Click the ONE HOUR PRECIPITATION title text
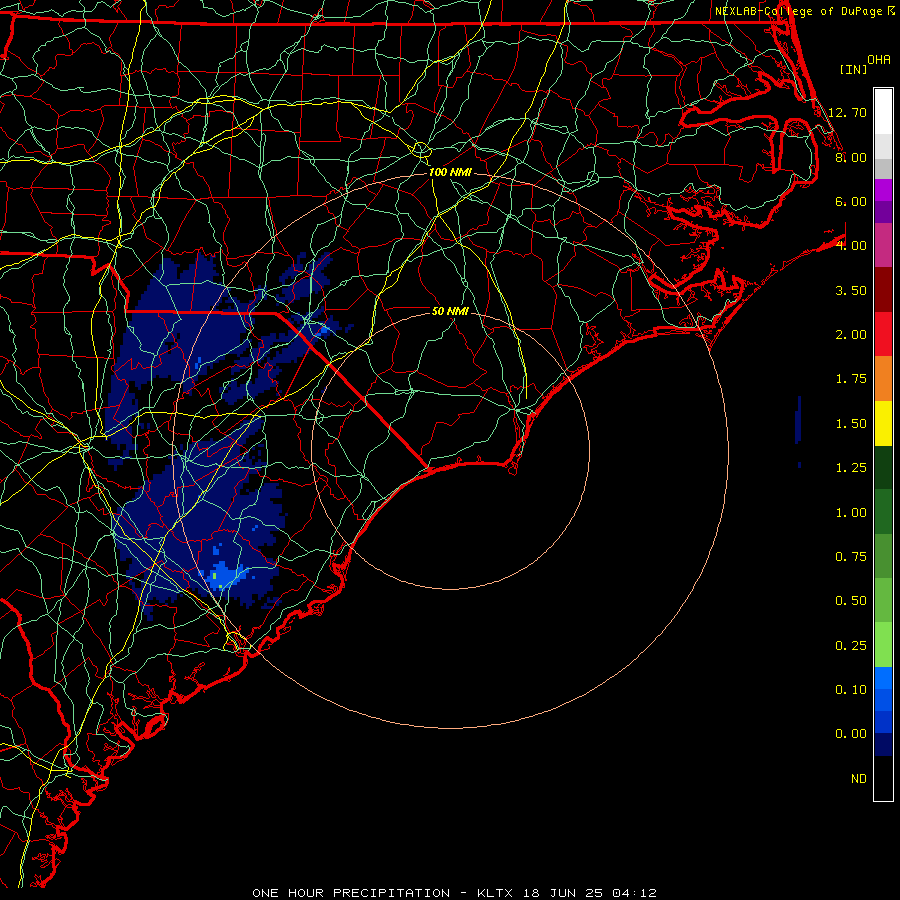 [351, 893]
